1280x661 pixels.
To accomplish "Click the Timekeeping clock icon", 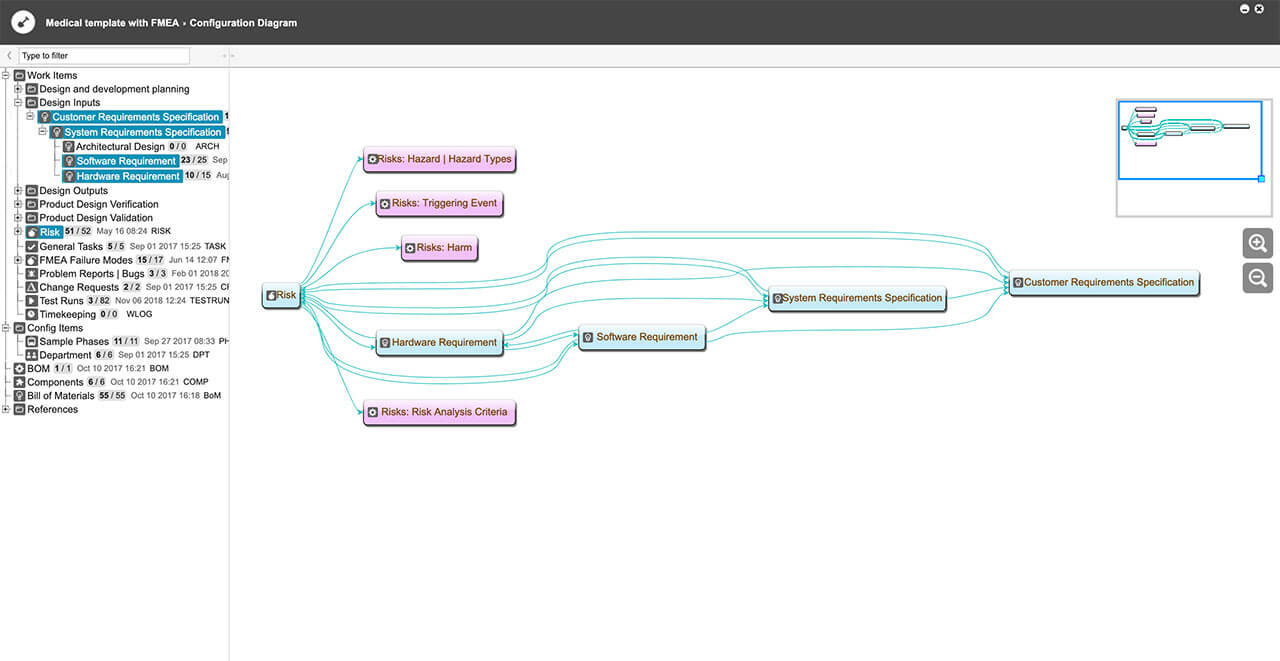I will tap(32, 314).
